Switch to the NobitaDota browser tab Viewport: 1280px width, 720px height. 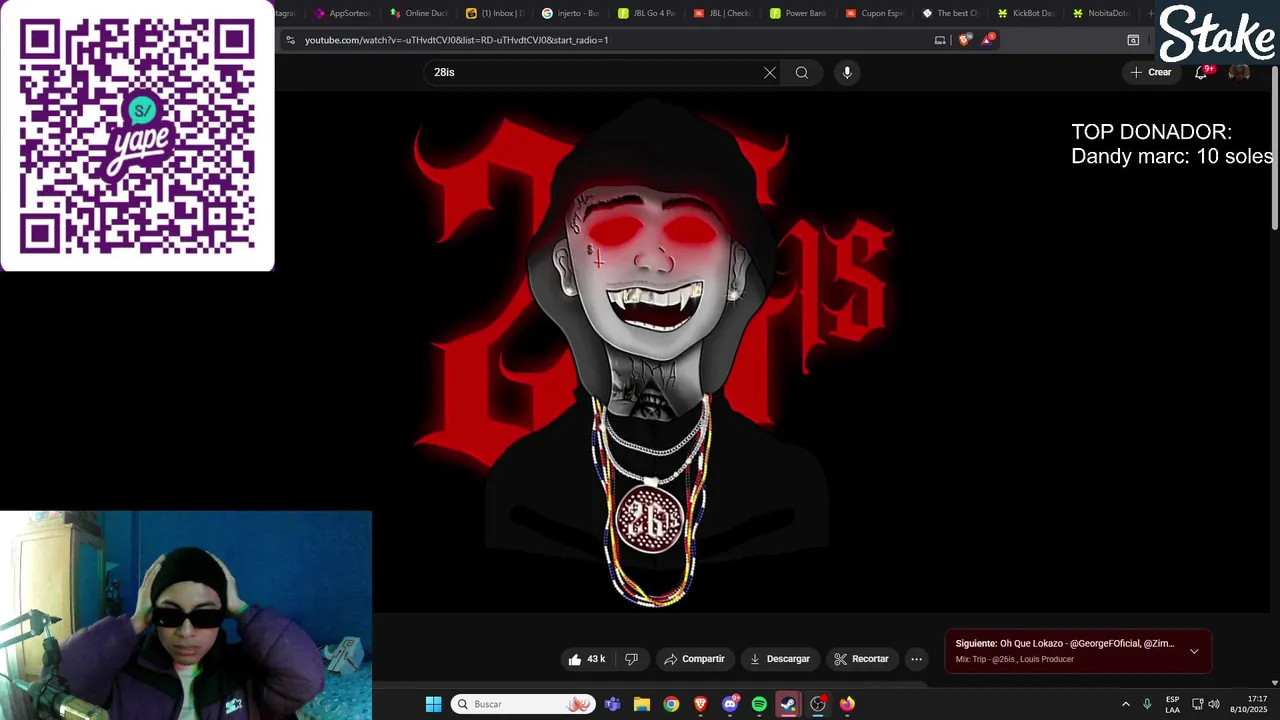[1101, 13]
